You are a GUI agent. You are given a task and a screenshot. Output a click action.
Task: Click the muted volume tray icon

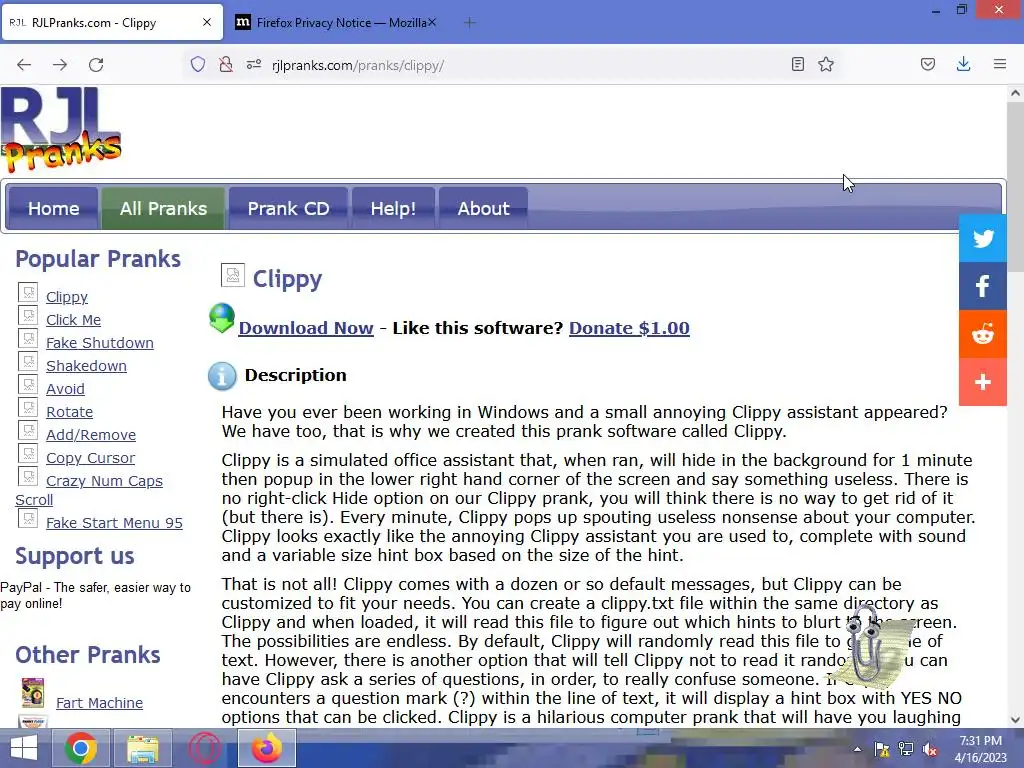[x=929, y=749]
